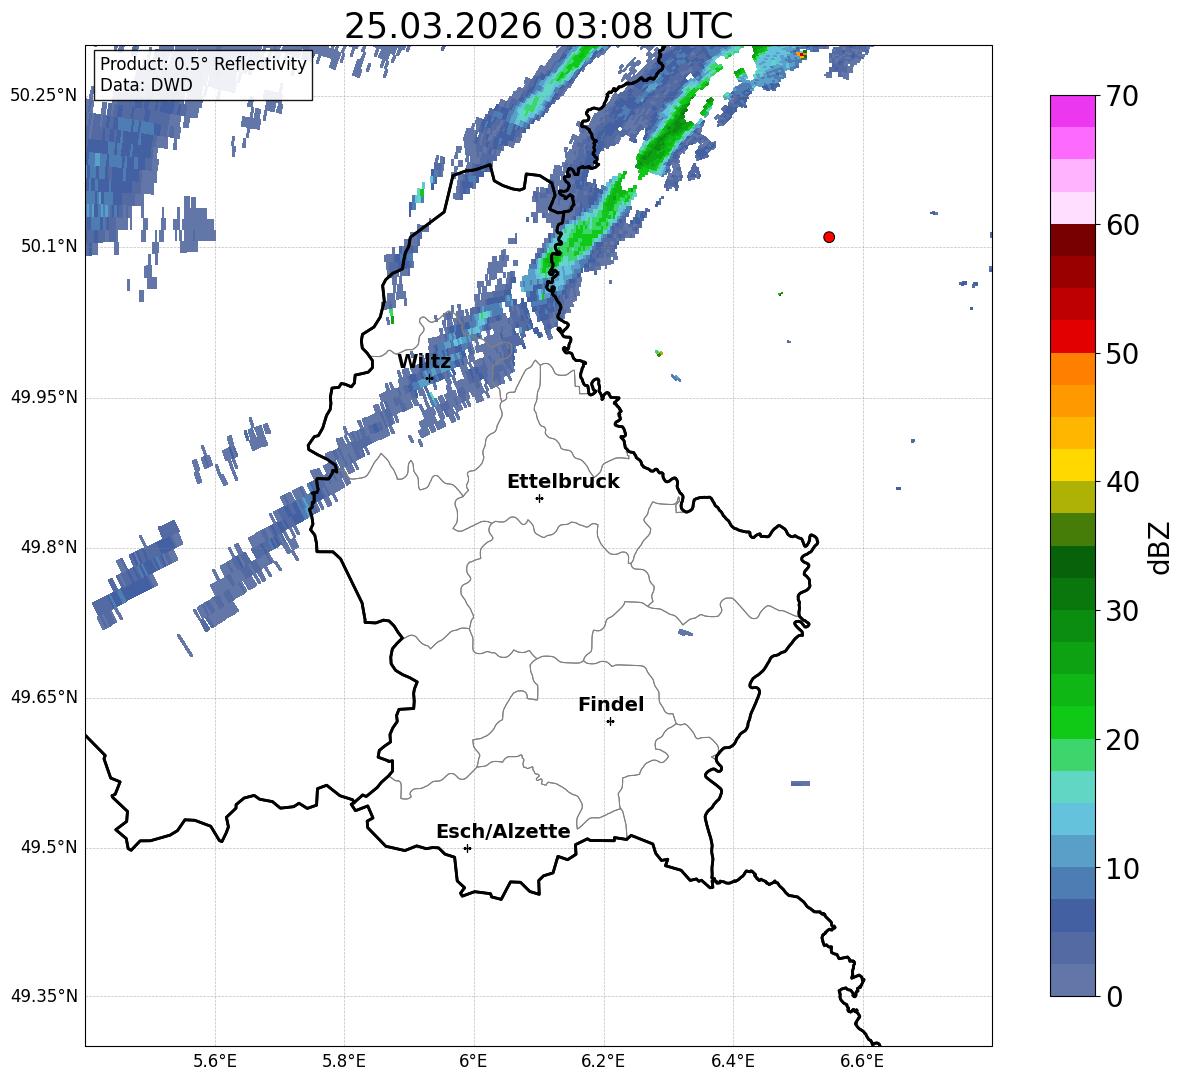Click the Ettelbruck station cross marker

pyautogui.click(x=539, y=498)
